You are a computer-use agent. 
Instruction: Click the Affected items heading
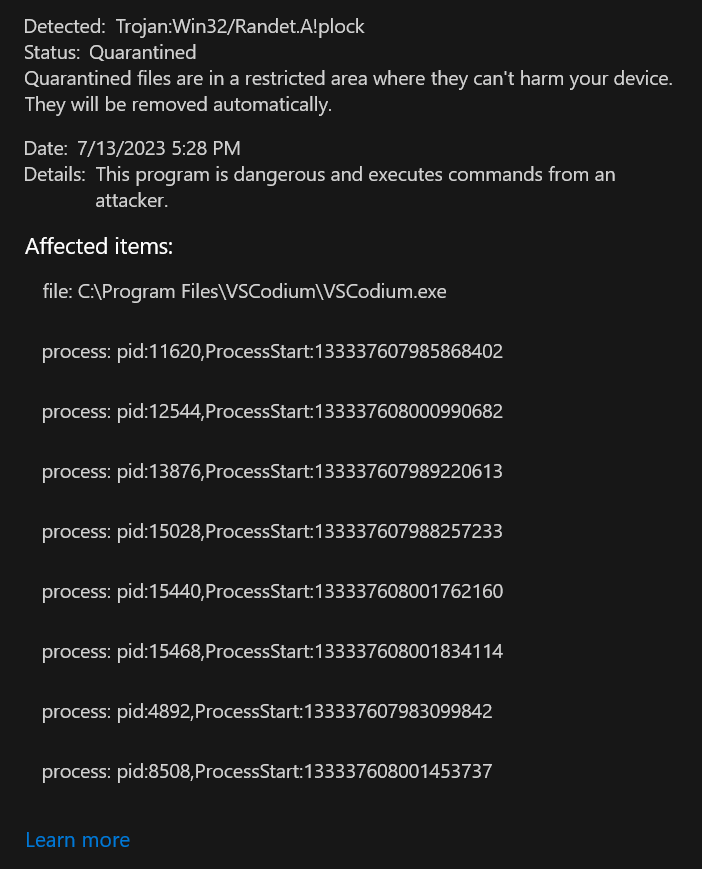(x=98, y=246)
